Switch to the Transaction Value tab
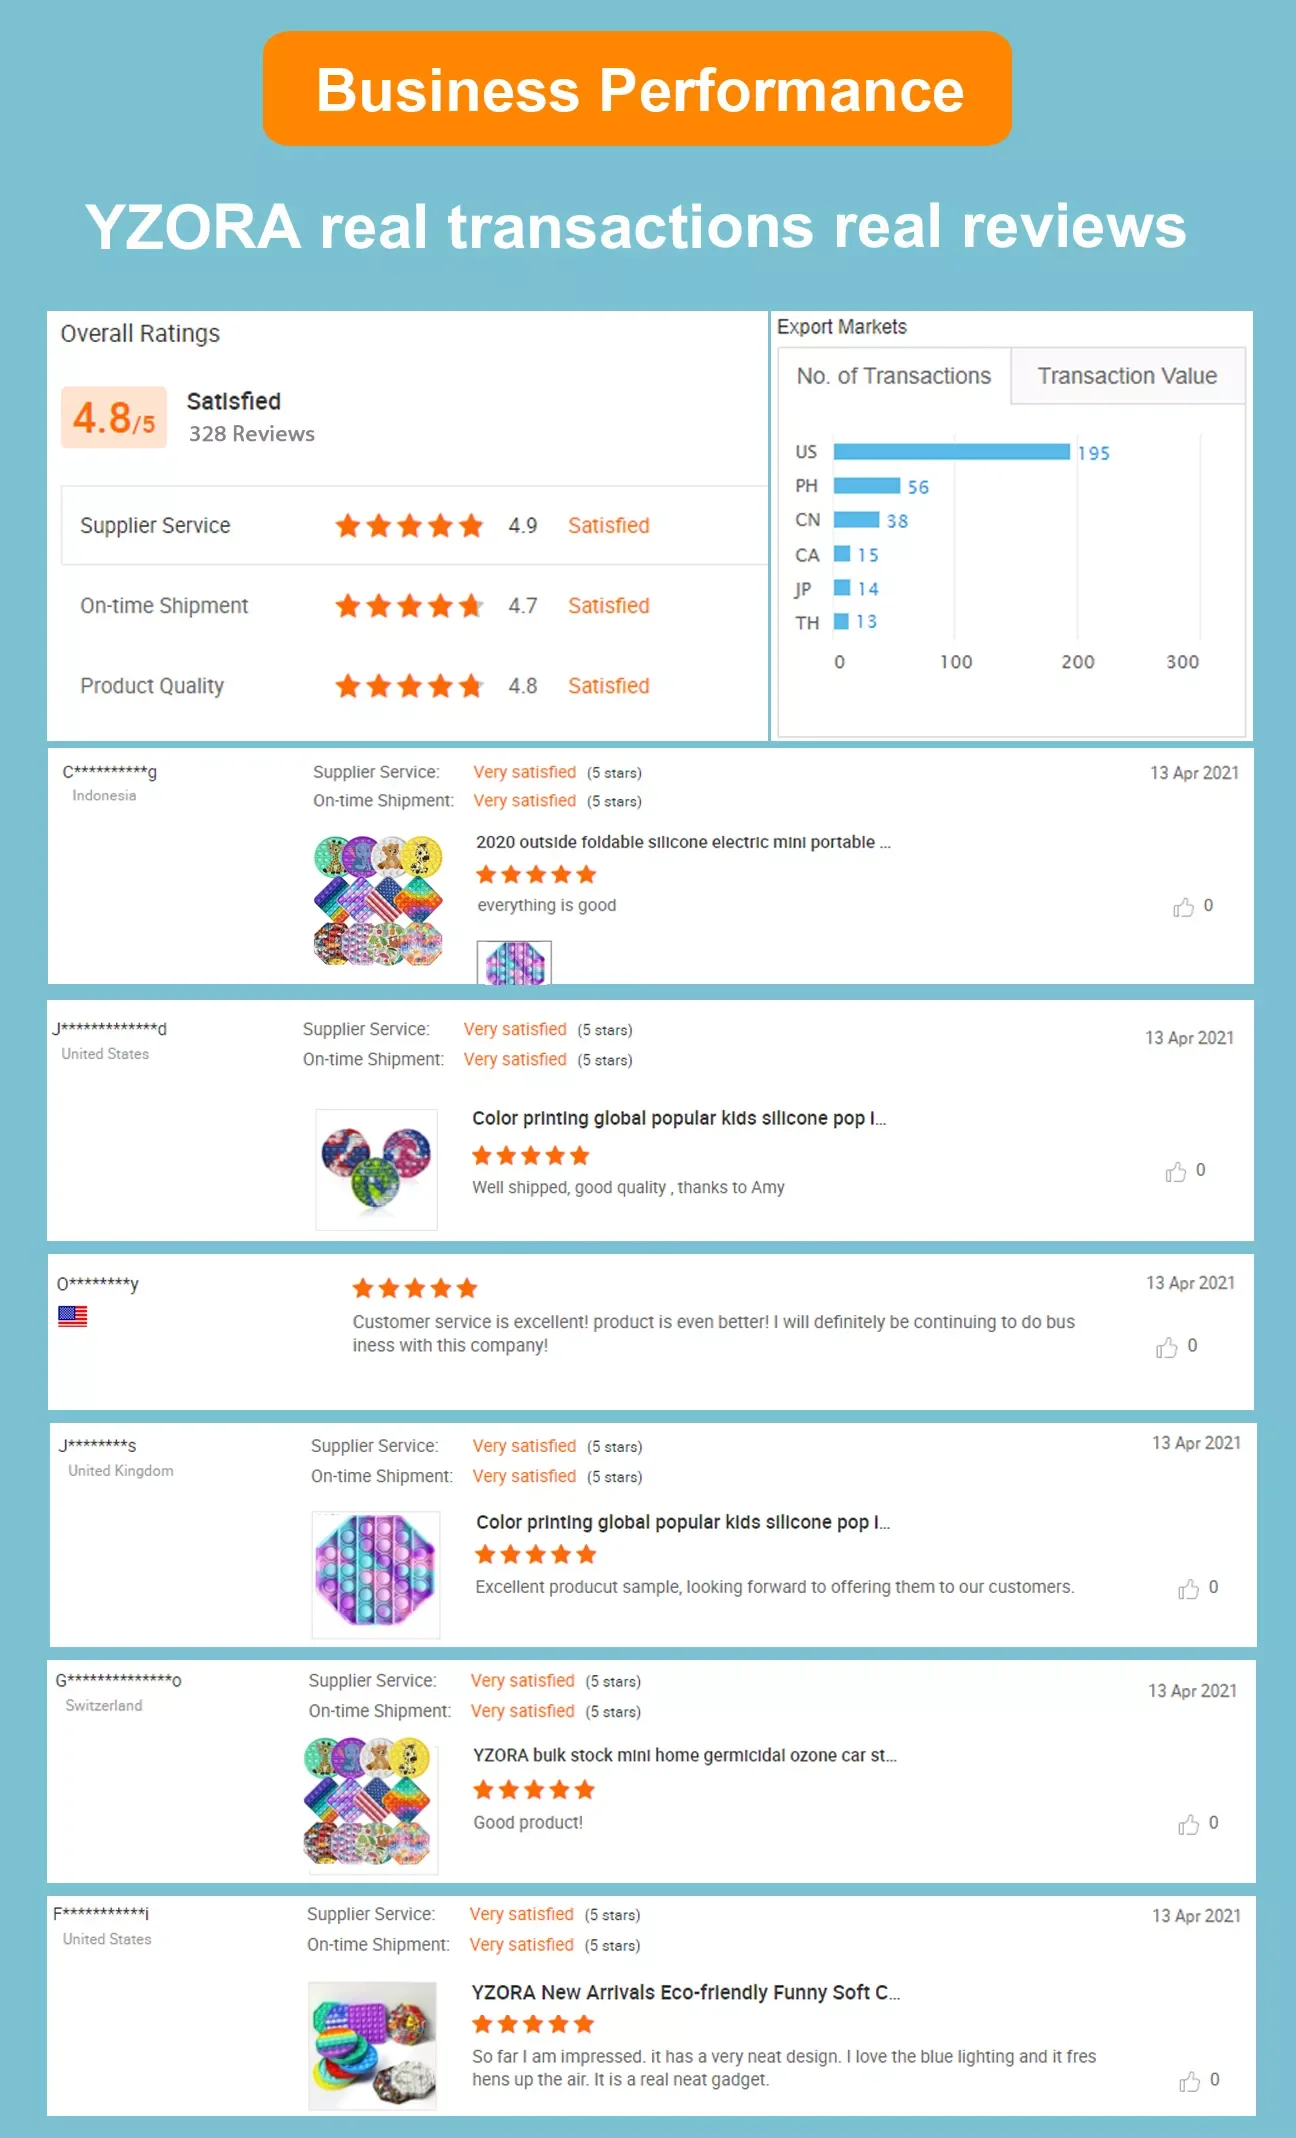This screenshot has height=2138, width=1296. [x=1127, y=376]
